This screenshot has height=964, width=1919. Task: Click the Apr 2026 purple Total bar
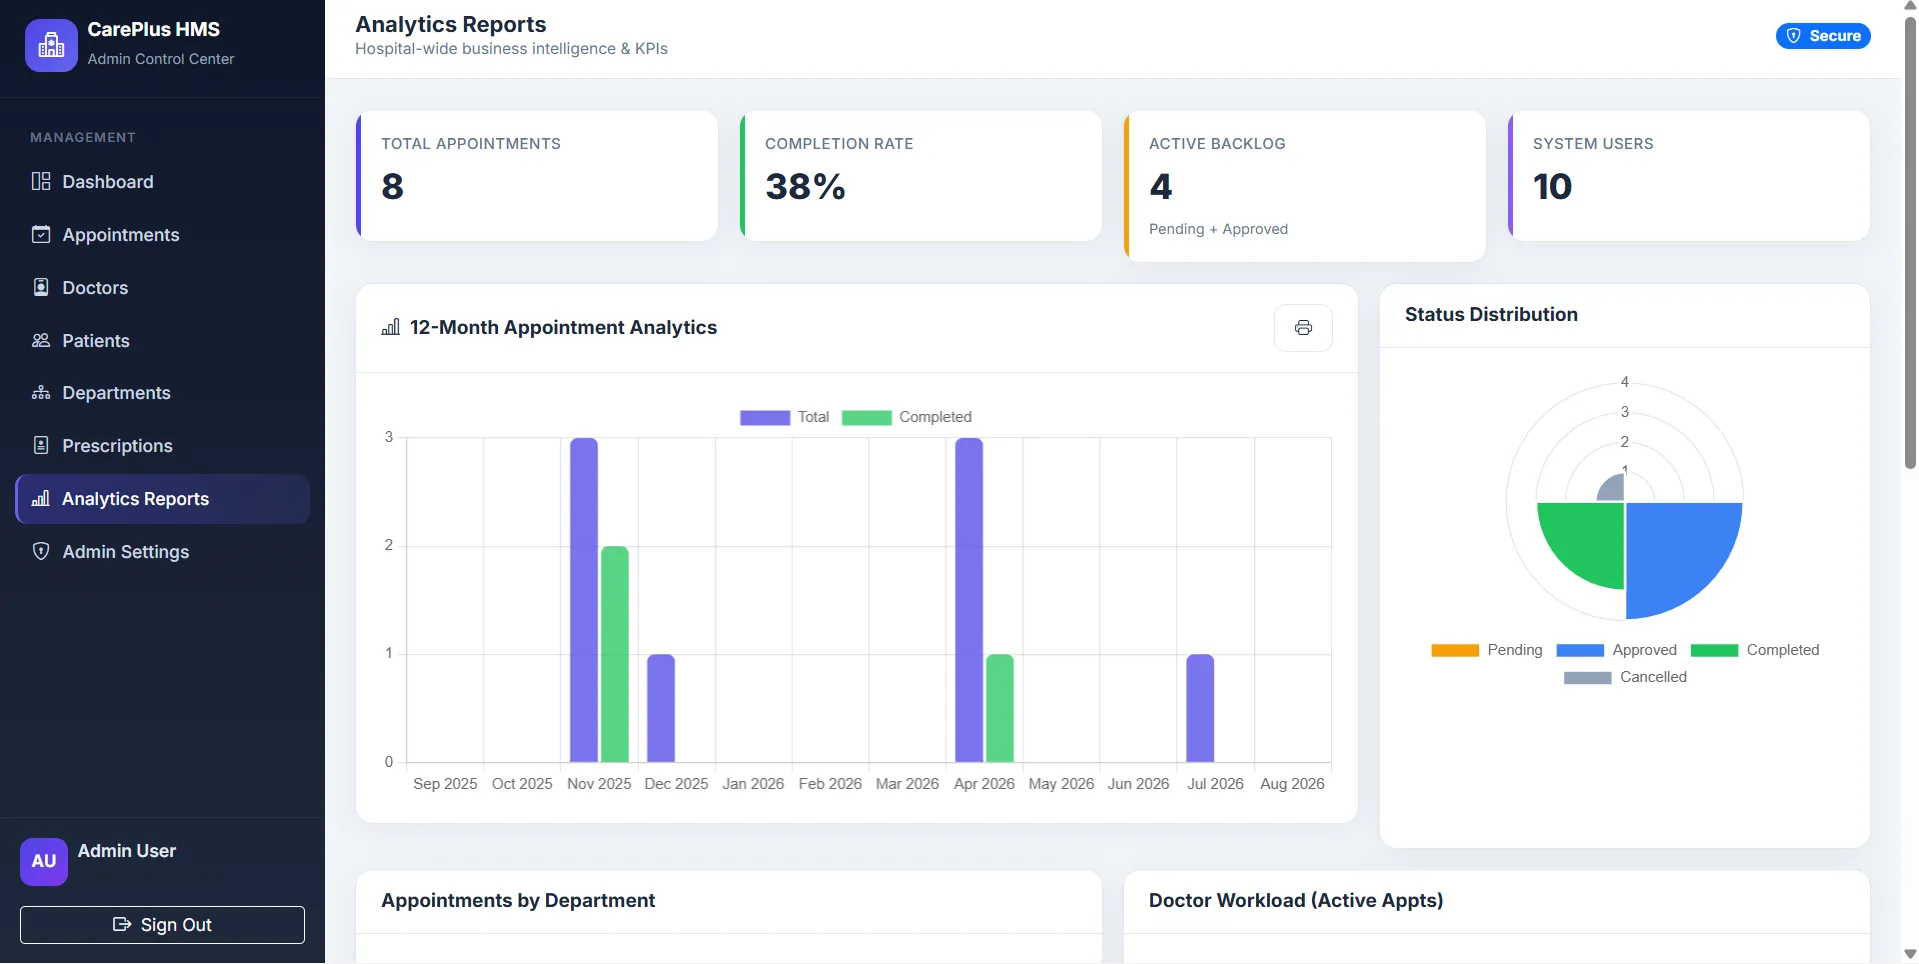[969, 600]
